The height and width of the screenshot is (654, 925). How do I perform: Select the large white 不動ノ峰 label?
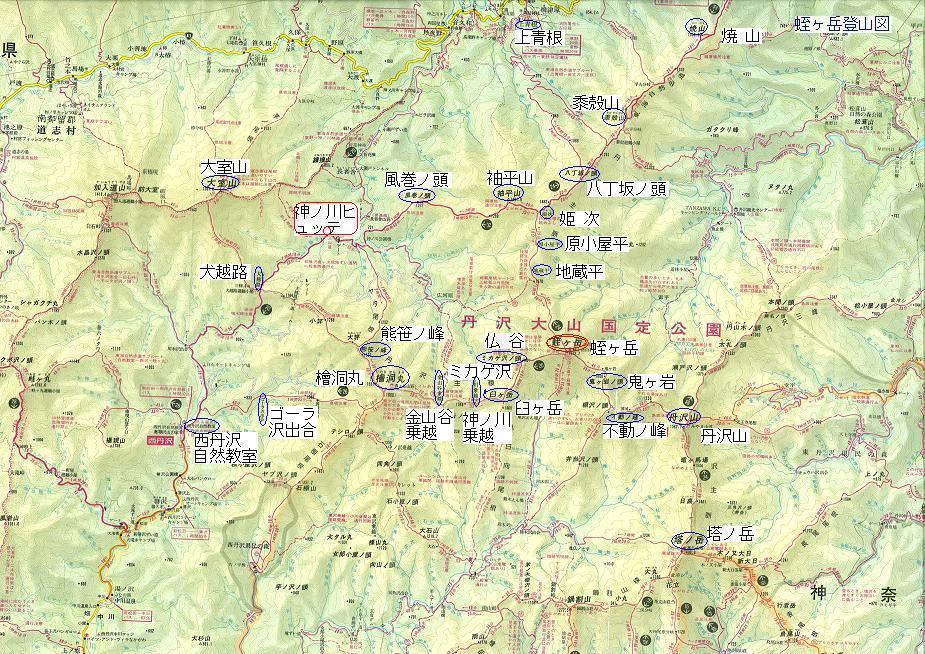click(x=635, y=430)
